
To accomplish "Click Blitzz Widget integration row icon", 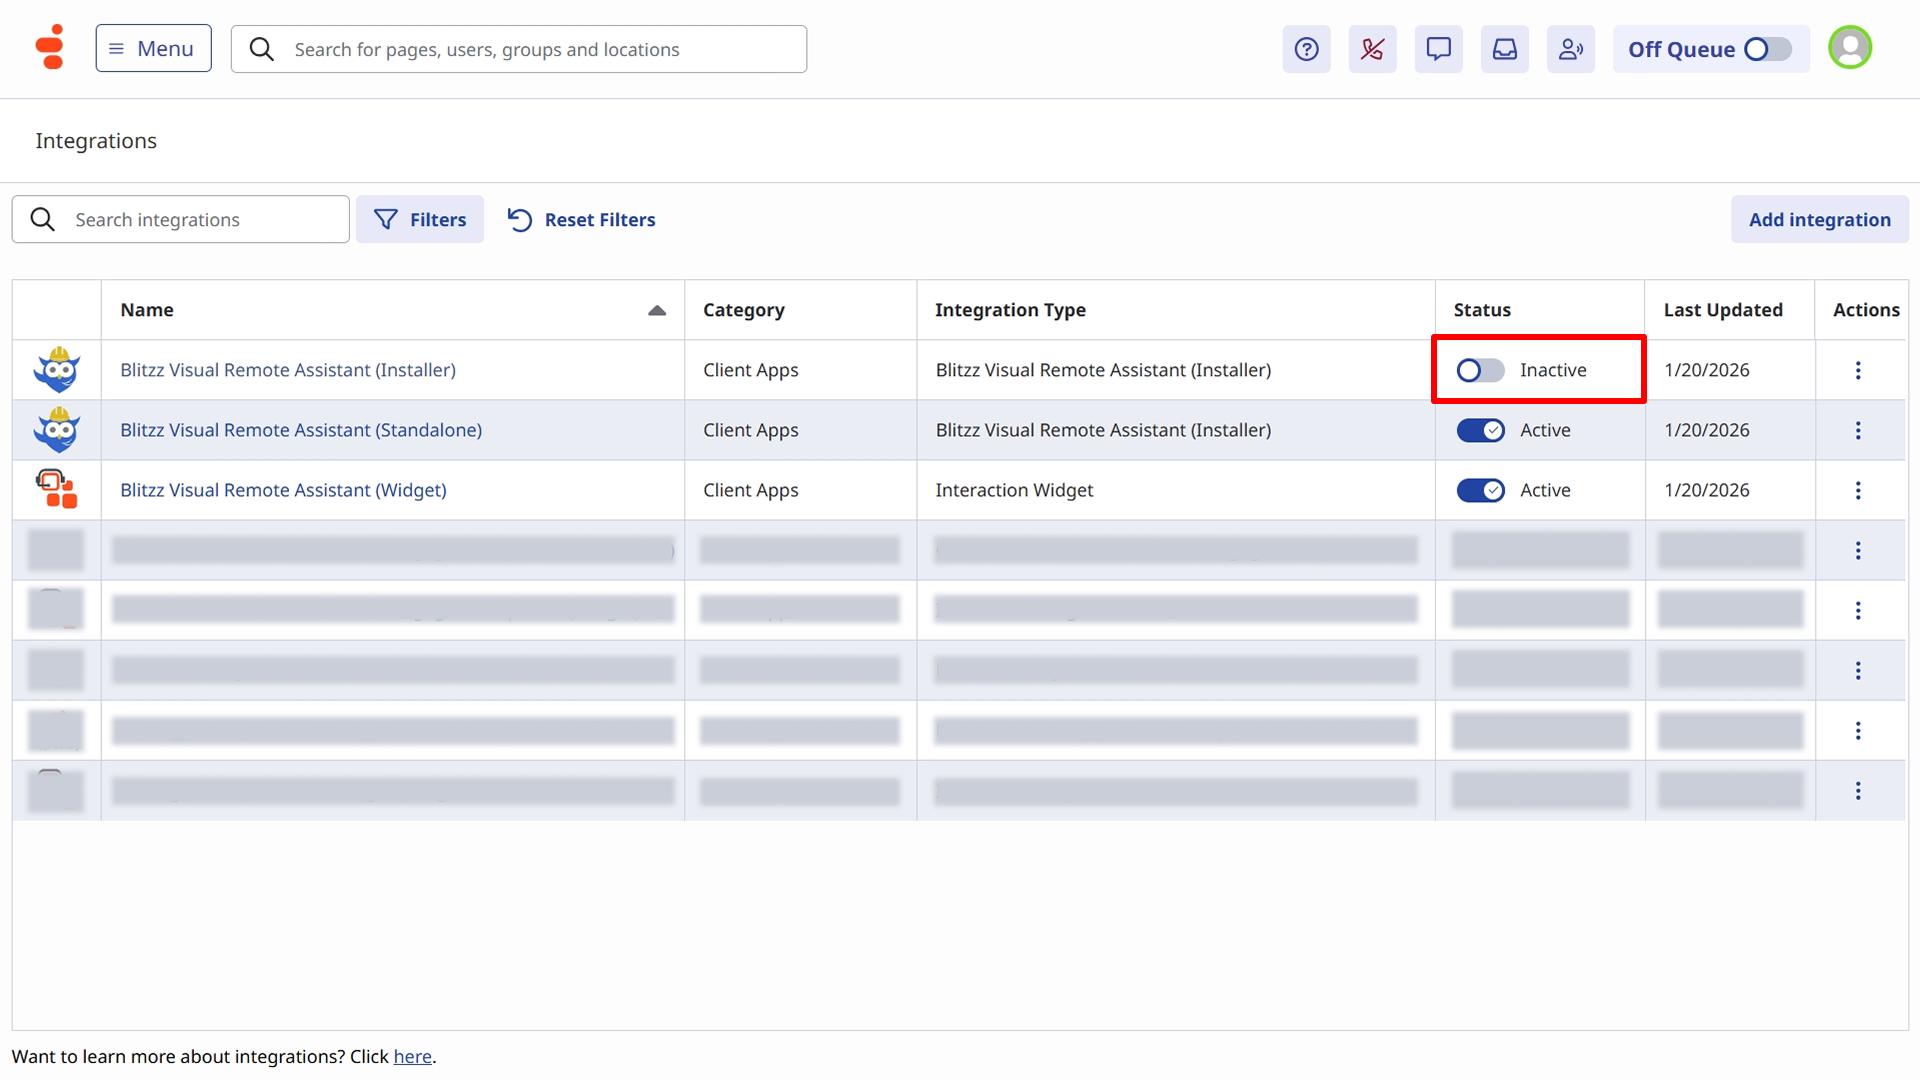I will tap(56, 489).
